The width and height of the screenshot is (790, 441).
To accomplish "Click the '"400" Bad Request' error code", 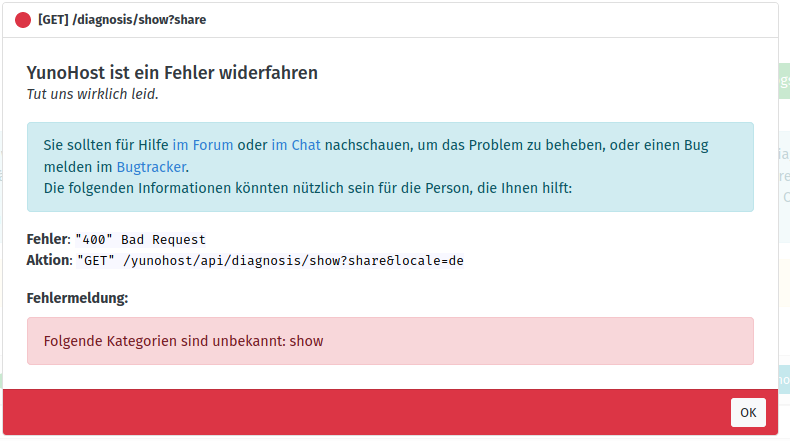I will coord(141,239).
